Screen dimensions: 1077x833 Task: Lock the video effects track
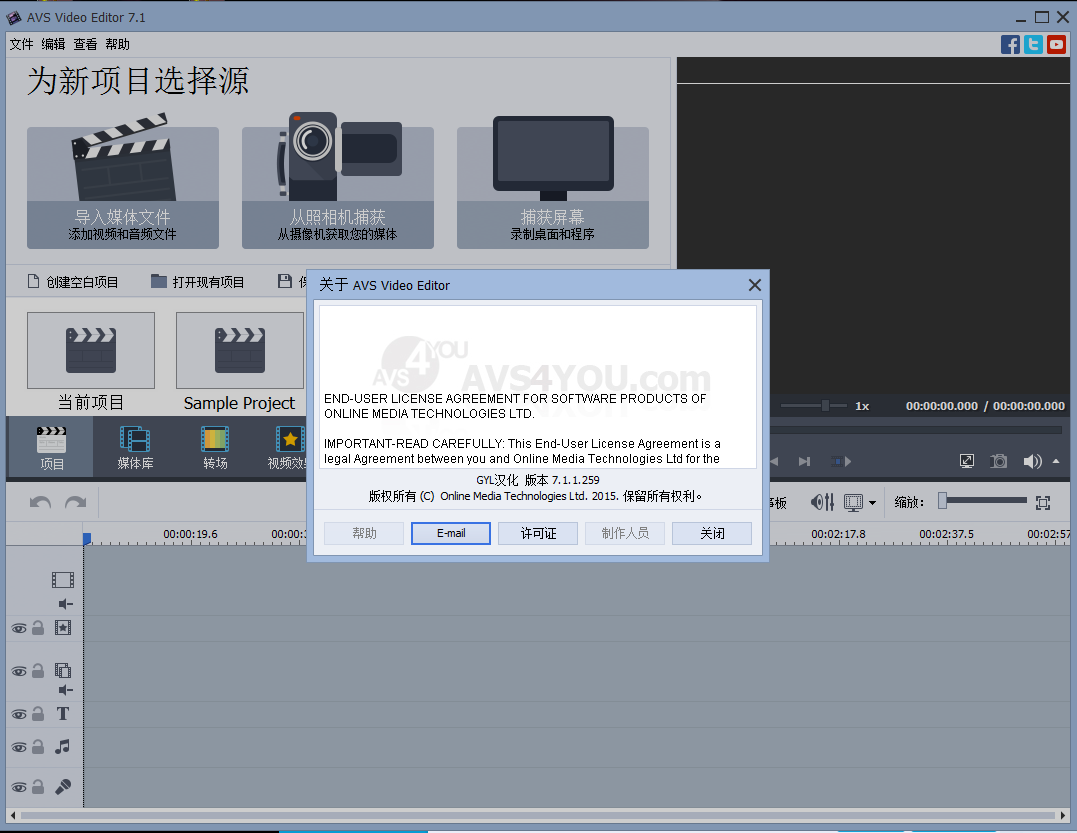(x=38, y=628)
